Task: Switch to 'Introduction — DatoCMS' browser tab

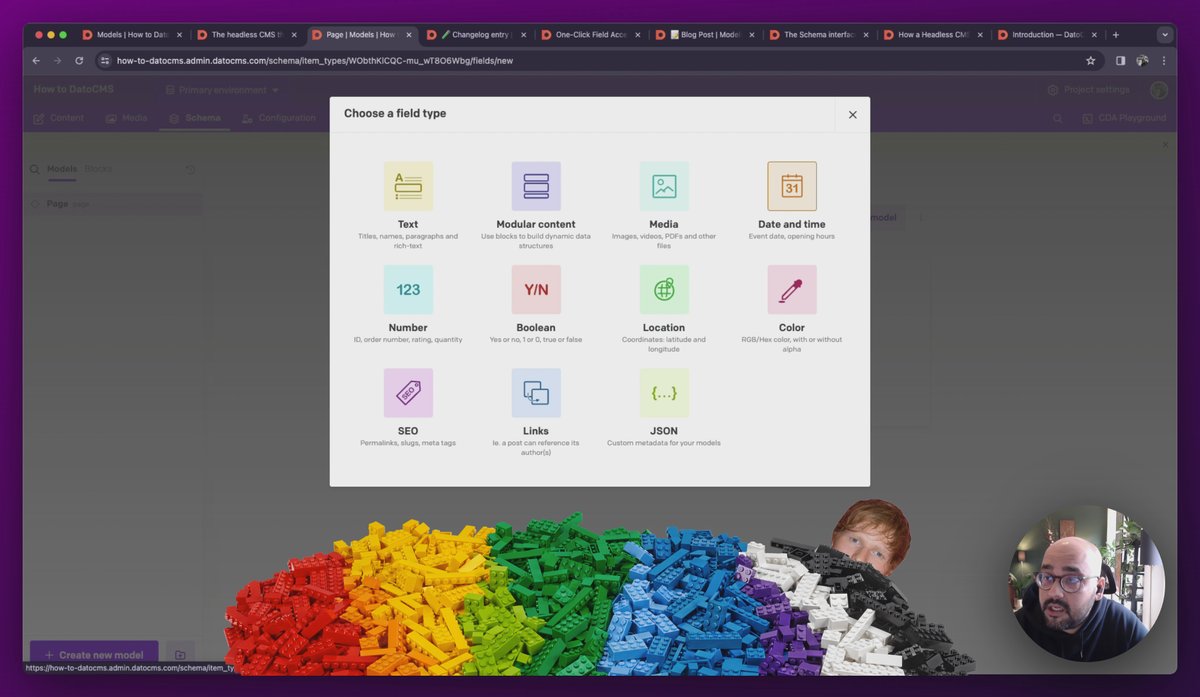Action: pos(1048,34)
